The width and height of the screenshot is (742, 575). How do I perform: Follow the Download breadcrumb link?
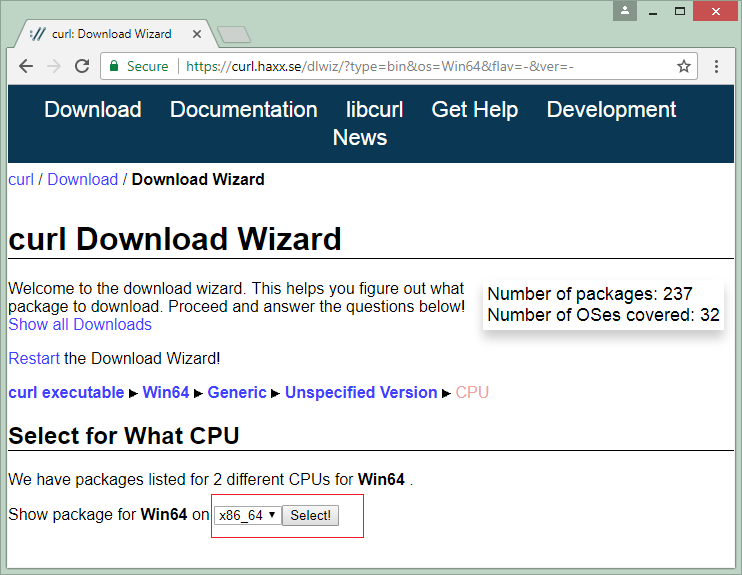pos(83,180)
